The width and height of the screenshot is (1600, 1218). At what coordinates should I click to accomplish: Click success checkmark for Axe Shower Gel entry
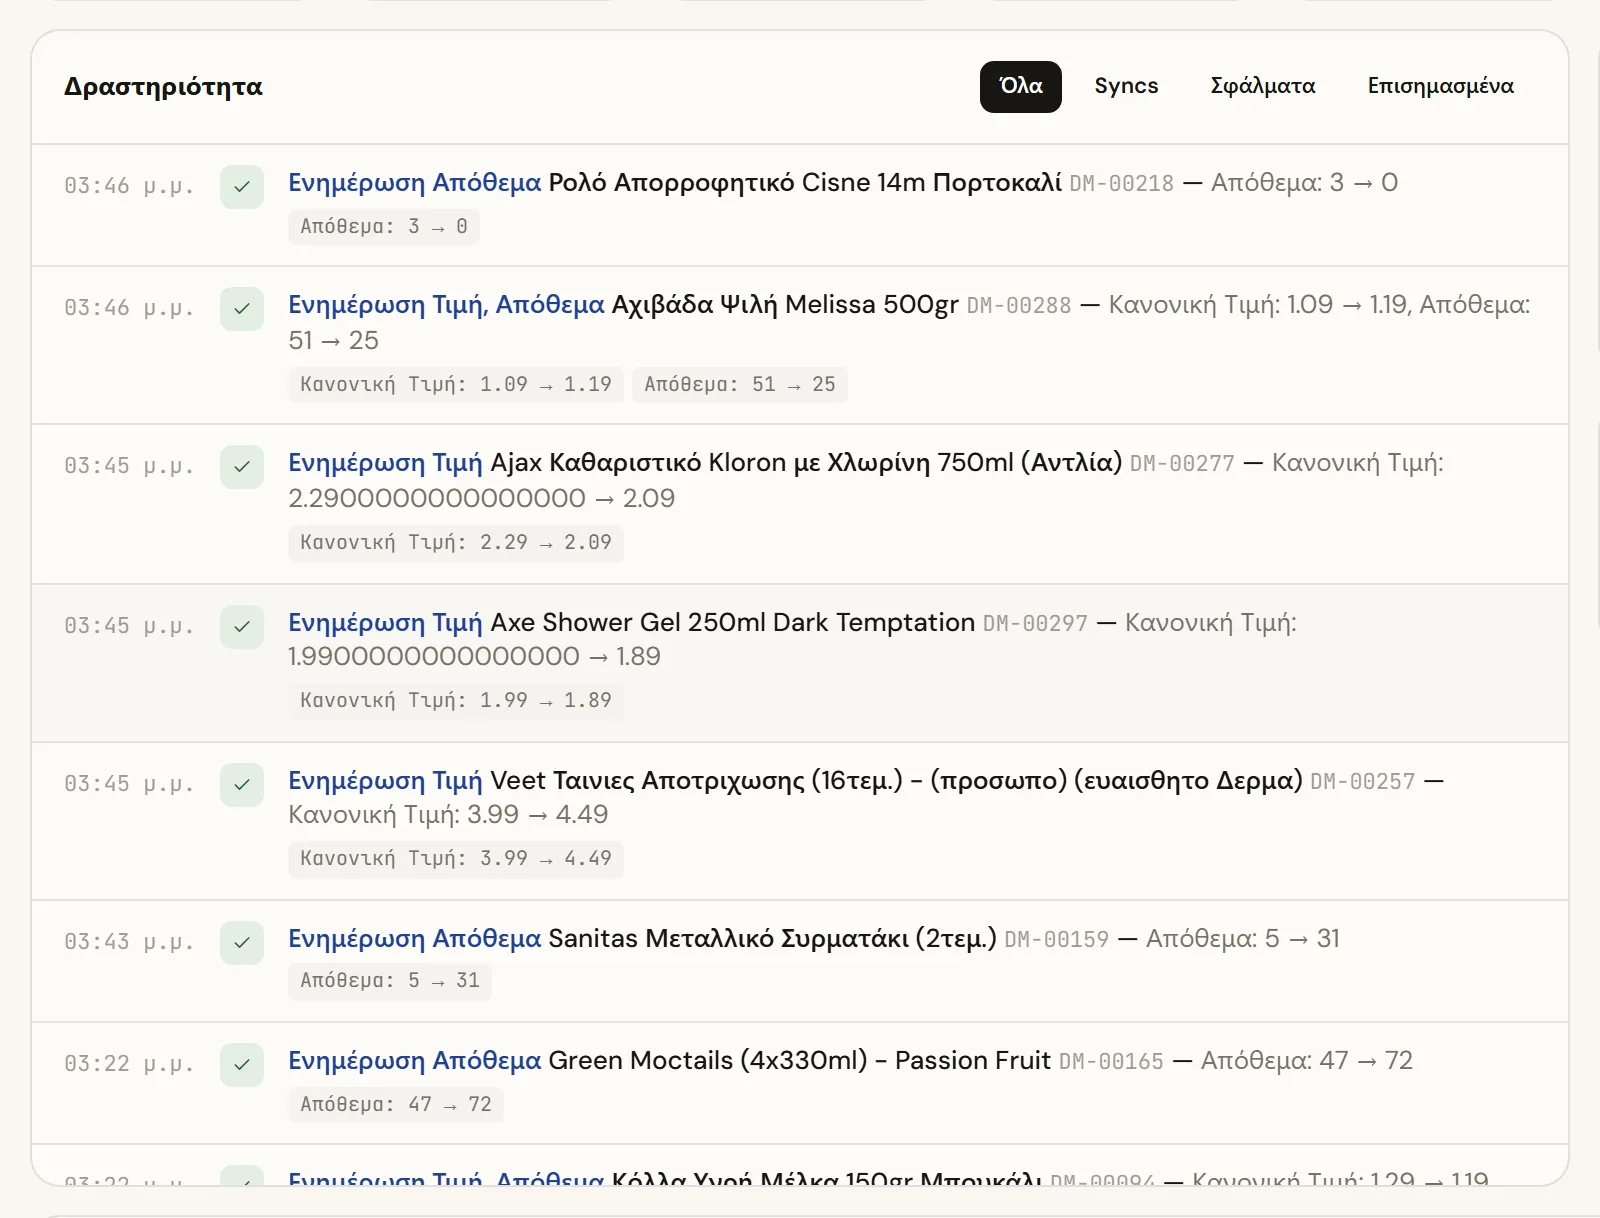pos(242,627)
